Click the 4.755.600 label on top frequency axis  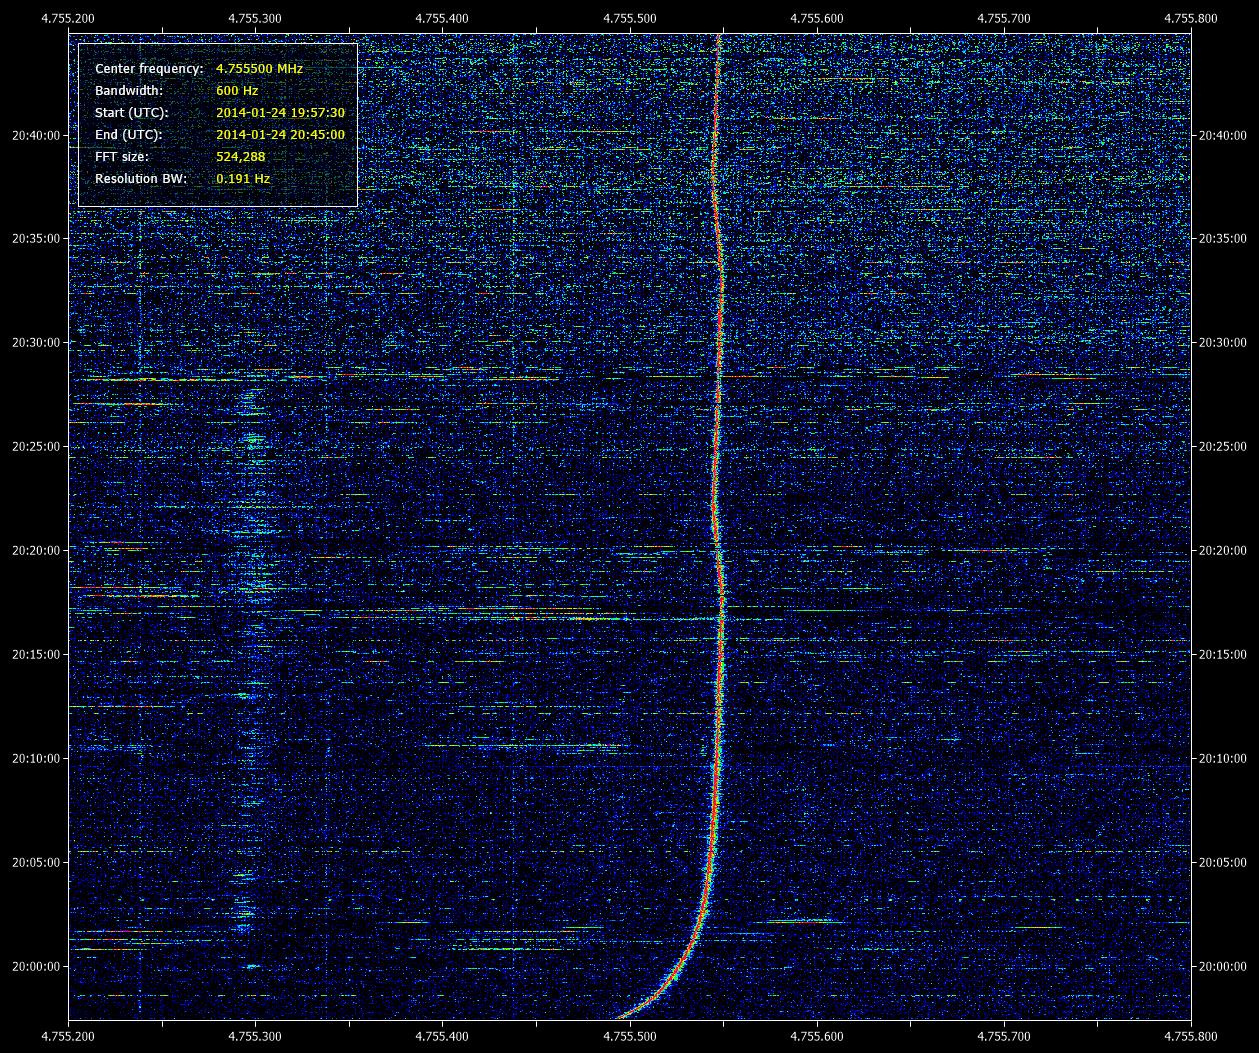[x=817, y=18]
